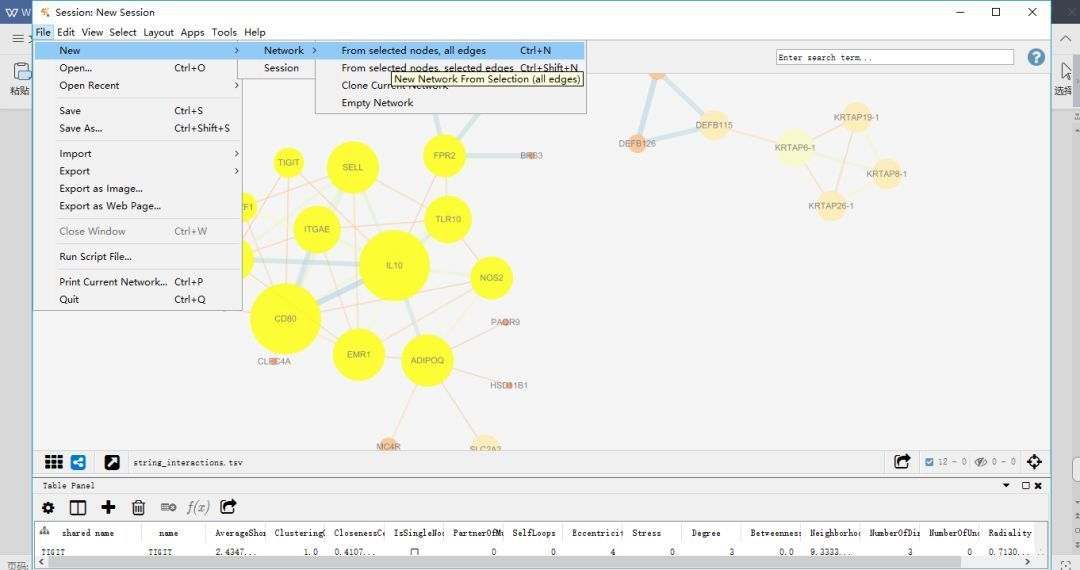Click the TLR10 node
The width and height of the screenshot is (1080, 570).
(x=448, y=219)
